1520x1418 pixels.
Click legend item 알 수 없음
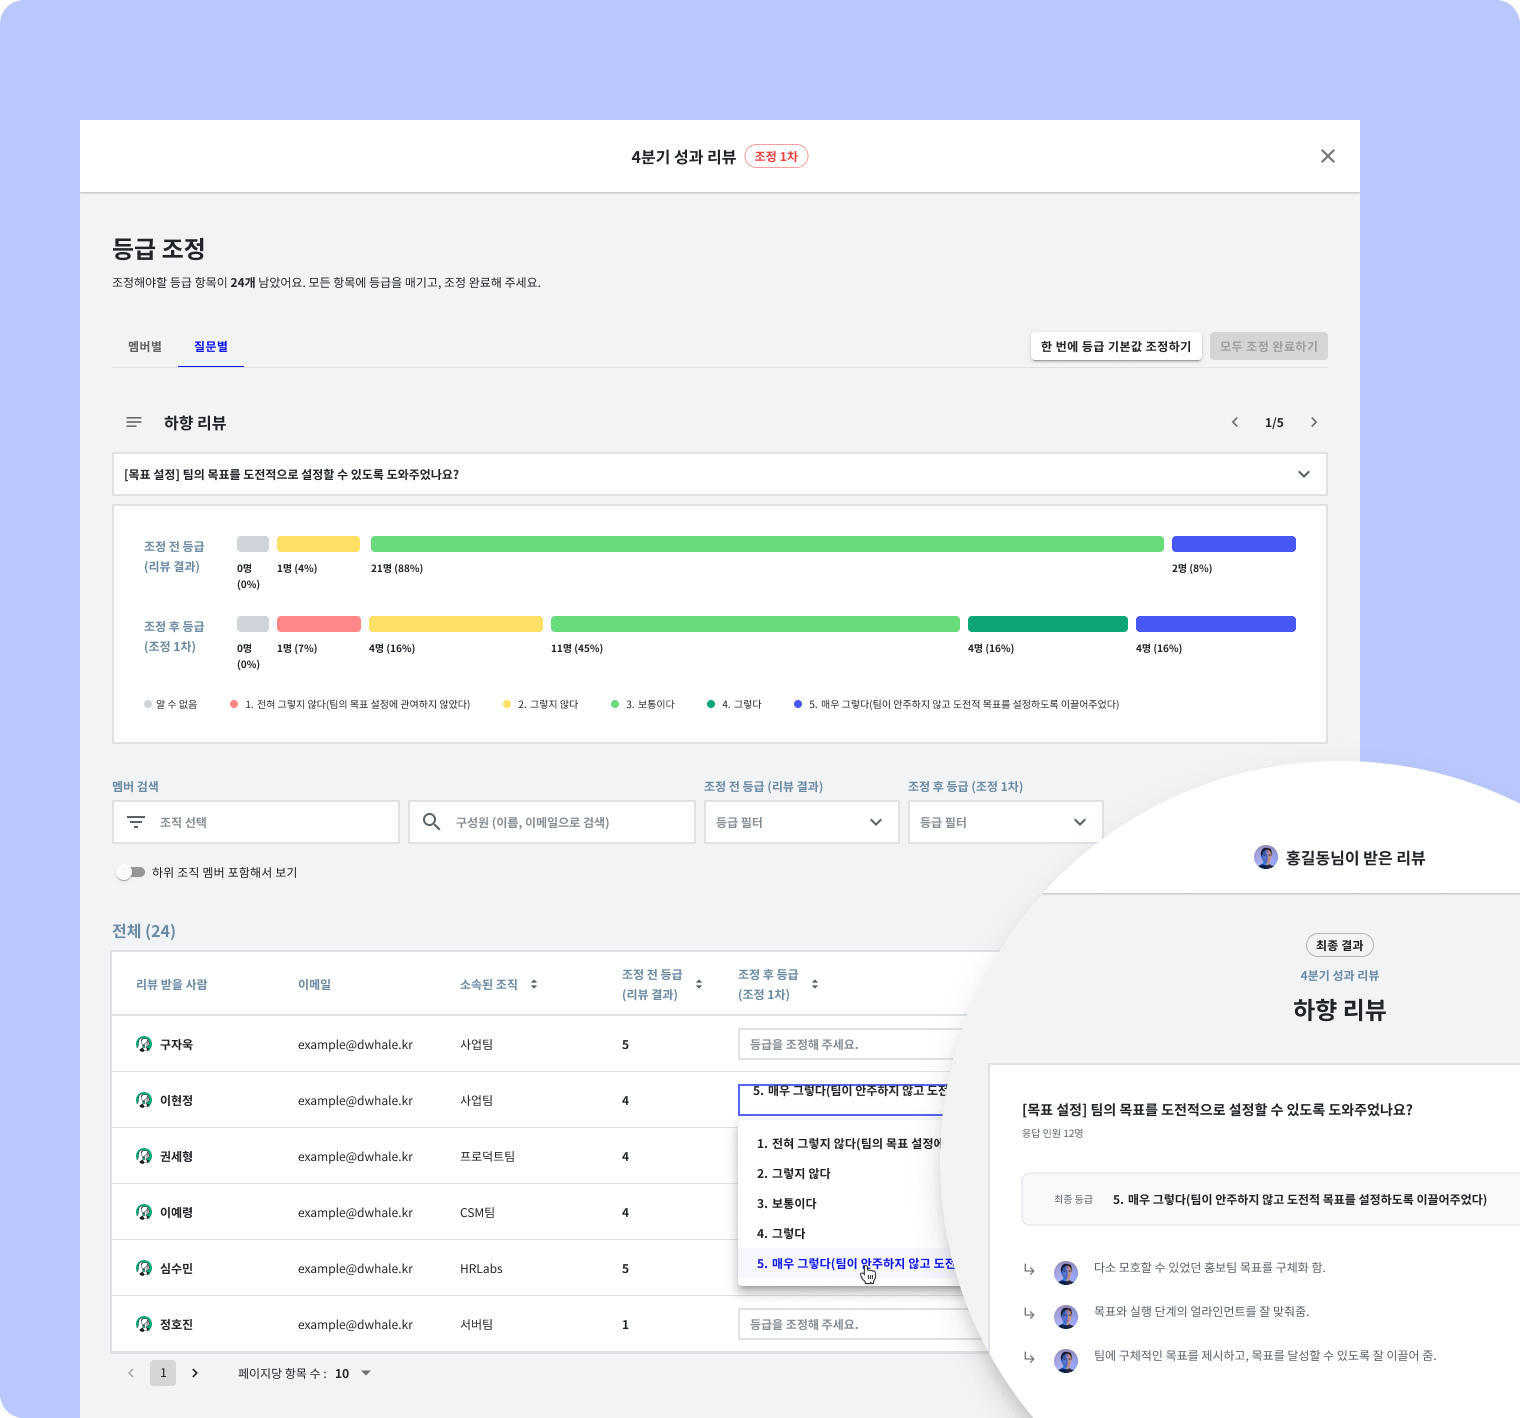pyautogui.click(x=170, y=704)
